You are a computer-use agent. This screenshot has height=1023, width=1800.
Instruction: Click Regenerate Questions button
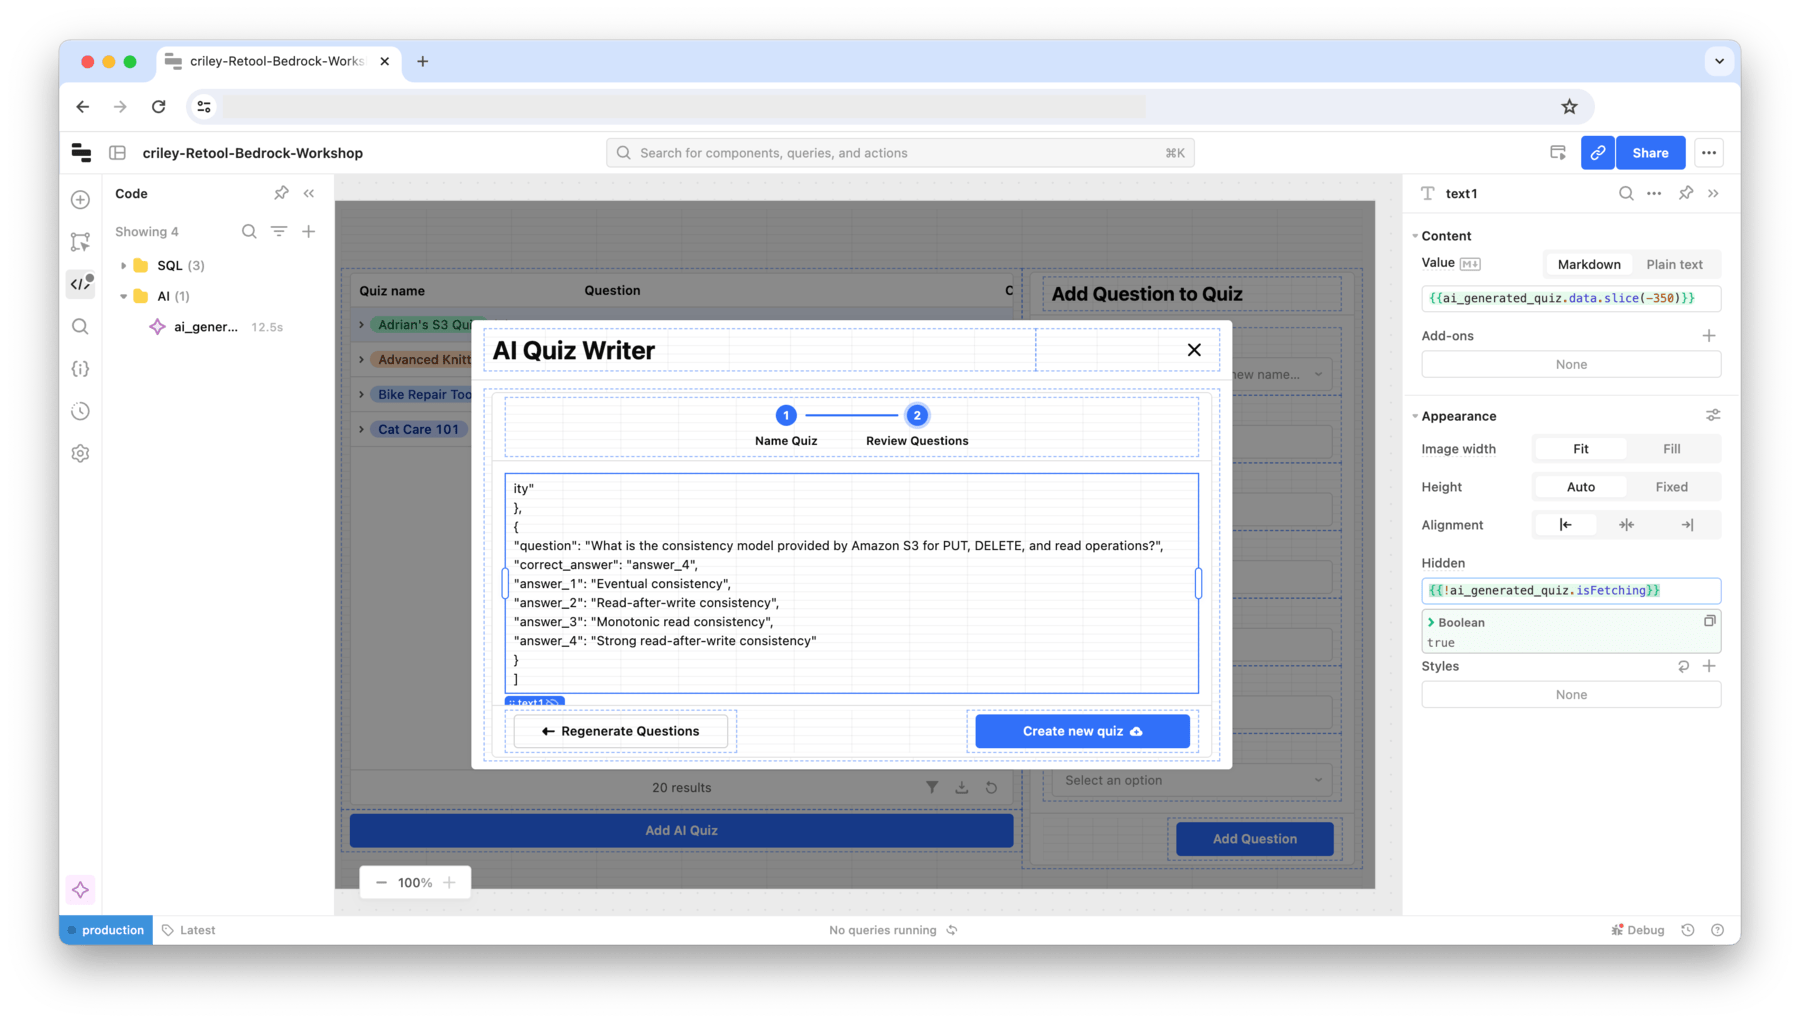(x=621, y=731)
